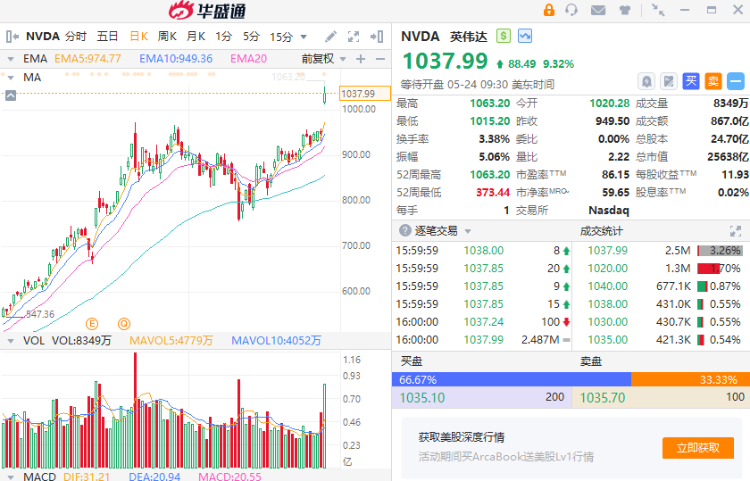Zoom out chart with minus icon
Screen dimensions: 750x481
pyautogui.click(x=380, y=59)
